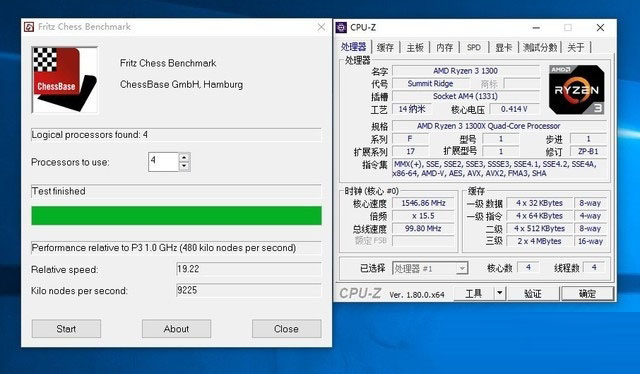The height and width of the screenshot is (374, 640).
Task: Click the 16-way associativity value
Action: 590,241
